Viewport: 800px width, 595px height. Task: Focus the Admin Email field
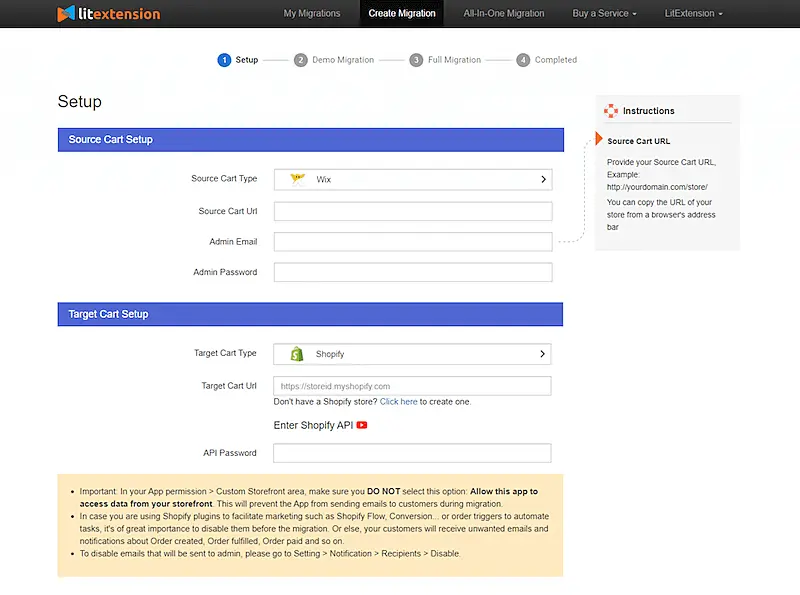point(412,241)
